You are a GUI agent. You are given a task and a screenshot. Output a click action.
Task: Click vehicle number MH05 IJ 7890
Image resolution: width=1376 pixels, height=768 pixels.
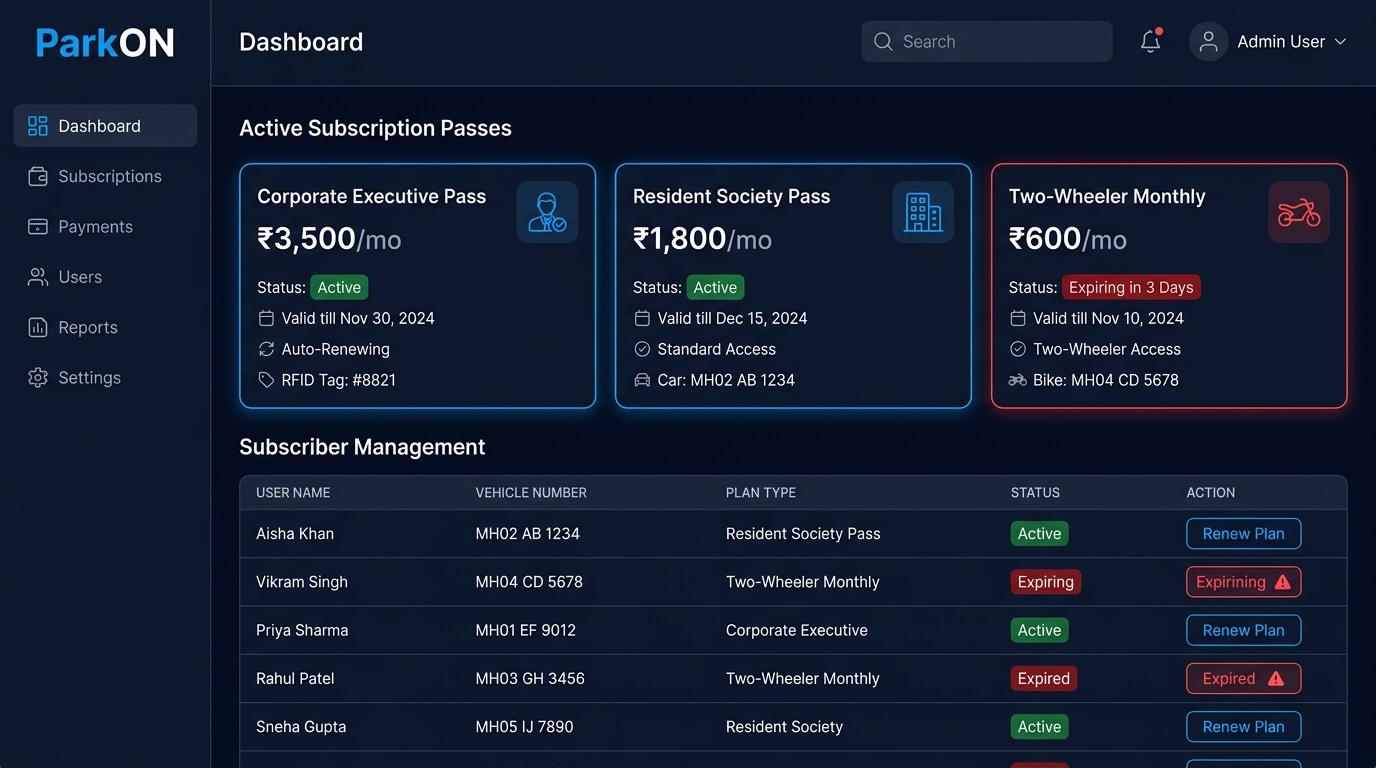pyautogui.click(x=524, y=727)
